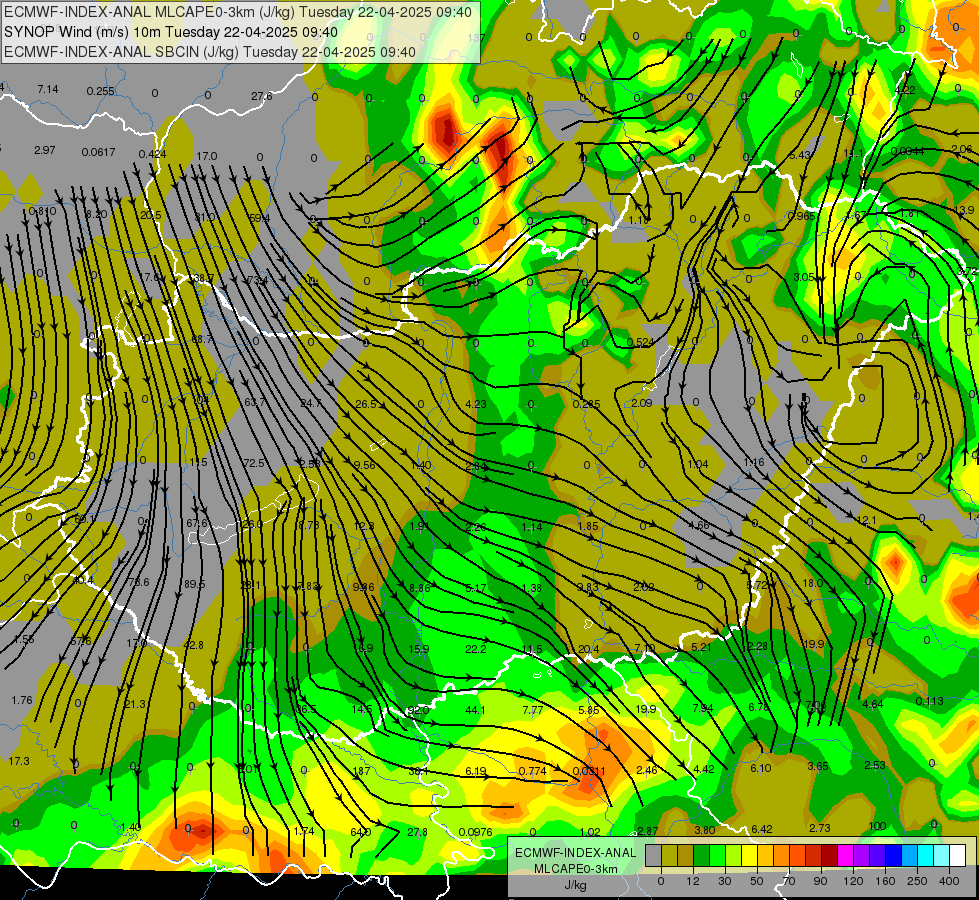Click the SYNOP Wind header line
979x900 pixels.
point(170,32)
